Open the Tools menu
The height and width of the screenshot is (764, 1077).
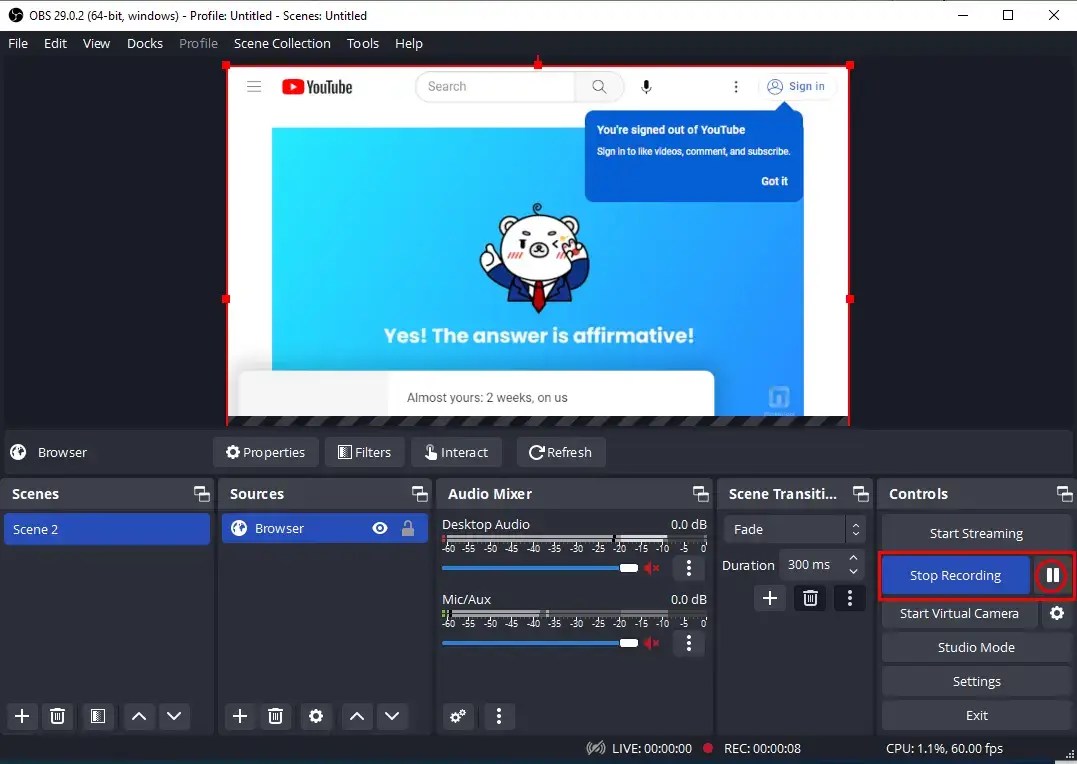pyautogui.click(x=362, y=43)
